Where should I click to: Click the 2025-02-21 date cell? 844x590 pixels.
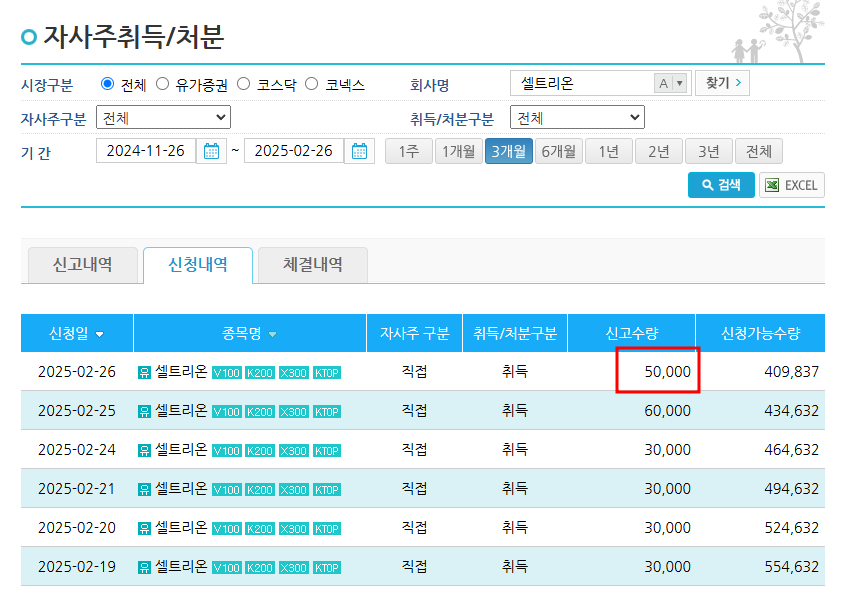76,489
